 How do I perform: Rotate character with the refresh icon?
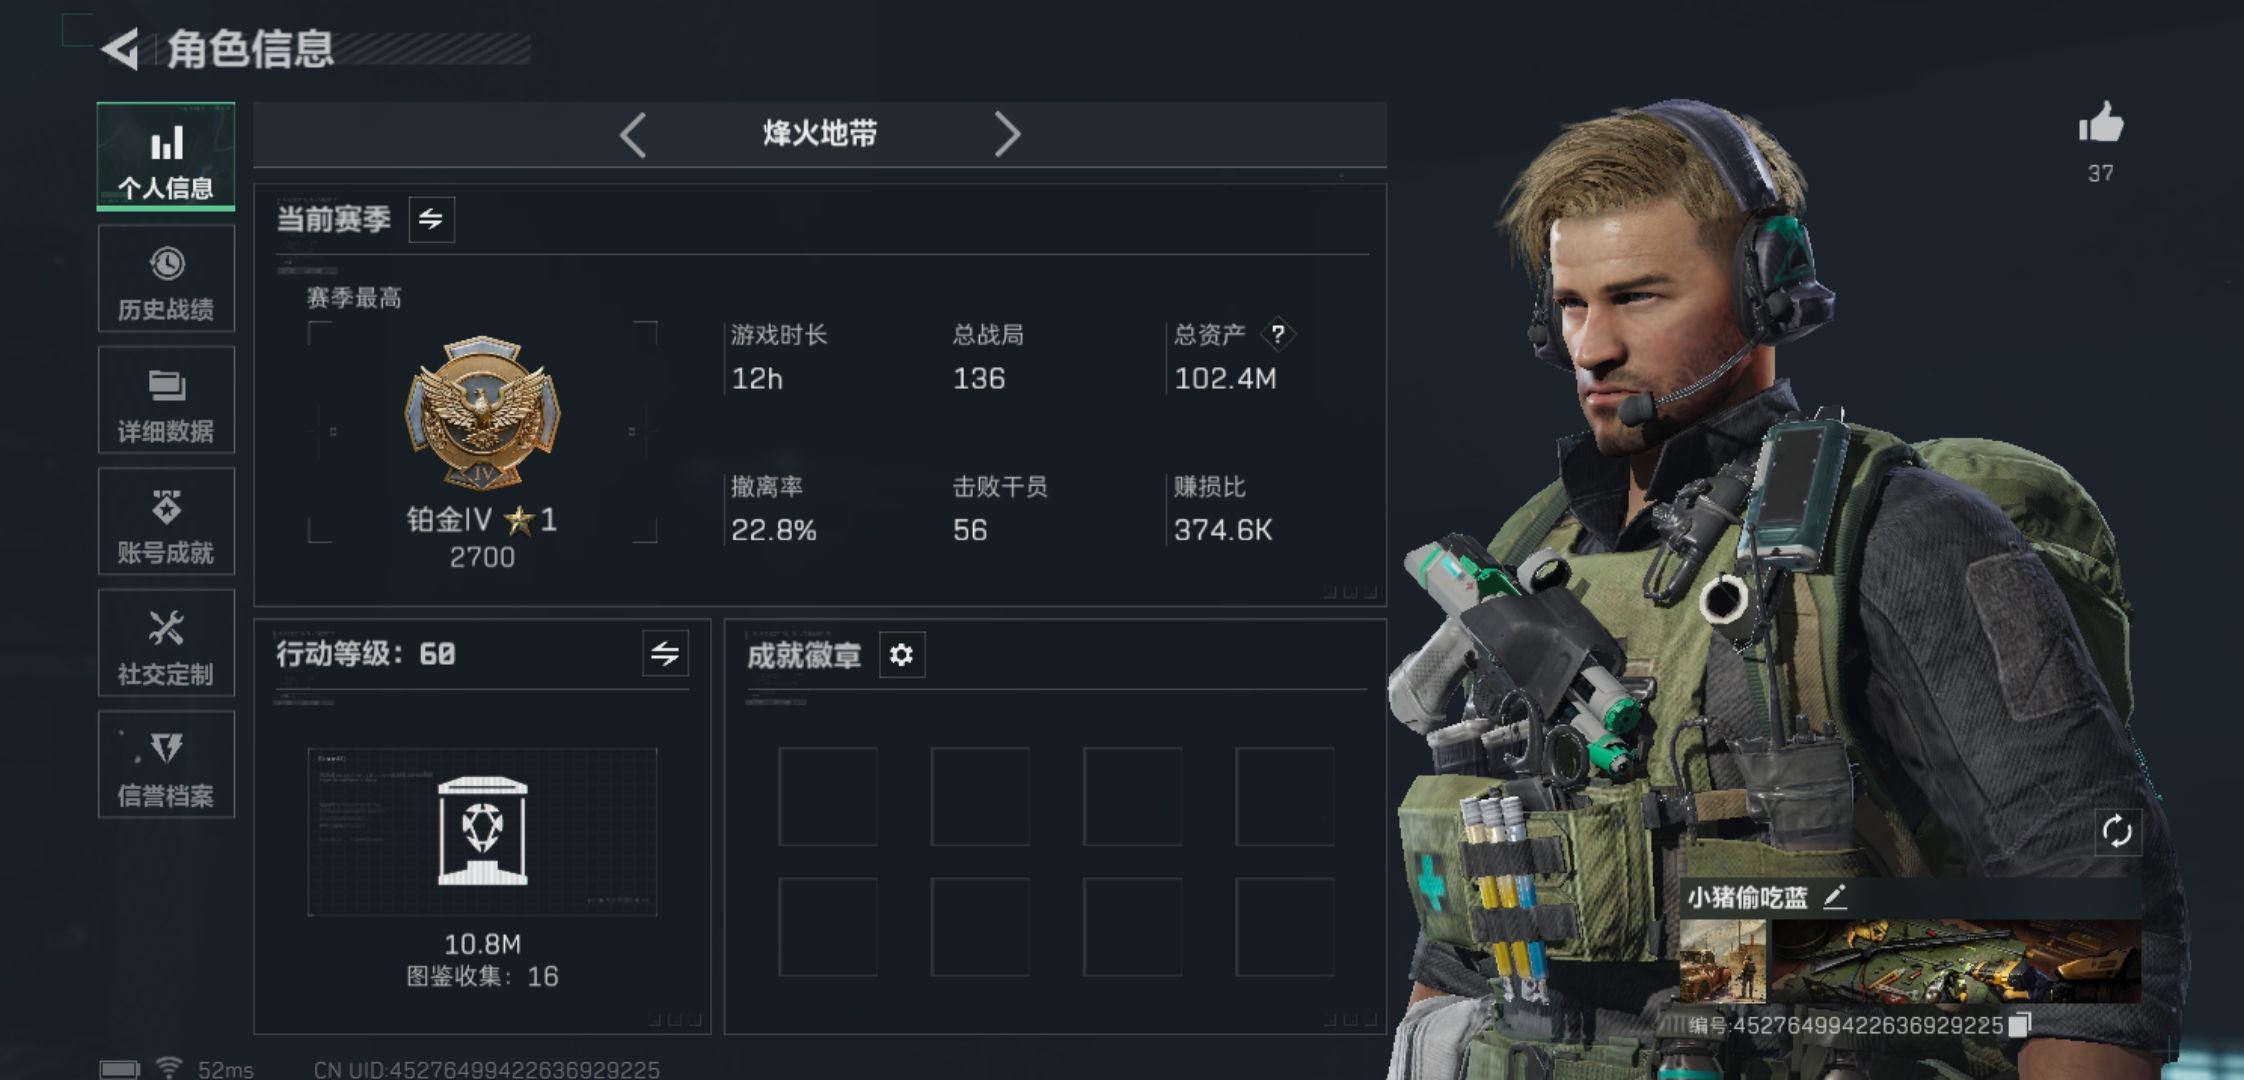point(2117,831)
